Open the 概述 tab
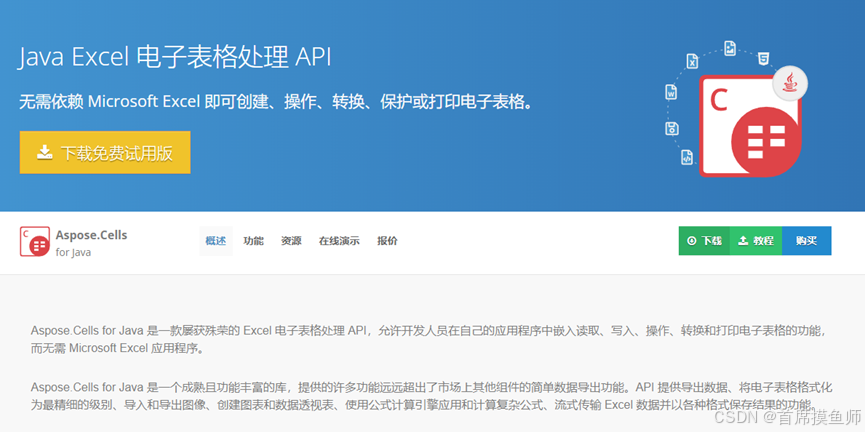Viewport: 865px width, 432px height. point(216,241)
